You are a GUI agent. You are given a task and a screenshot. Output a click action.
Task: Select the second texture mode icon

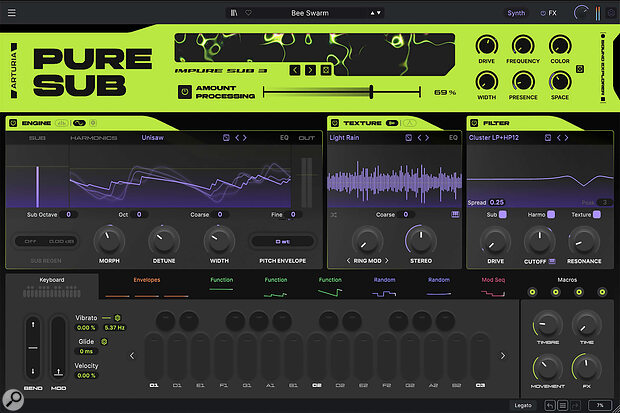coord(410,123)
